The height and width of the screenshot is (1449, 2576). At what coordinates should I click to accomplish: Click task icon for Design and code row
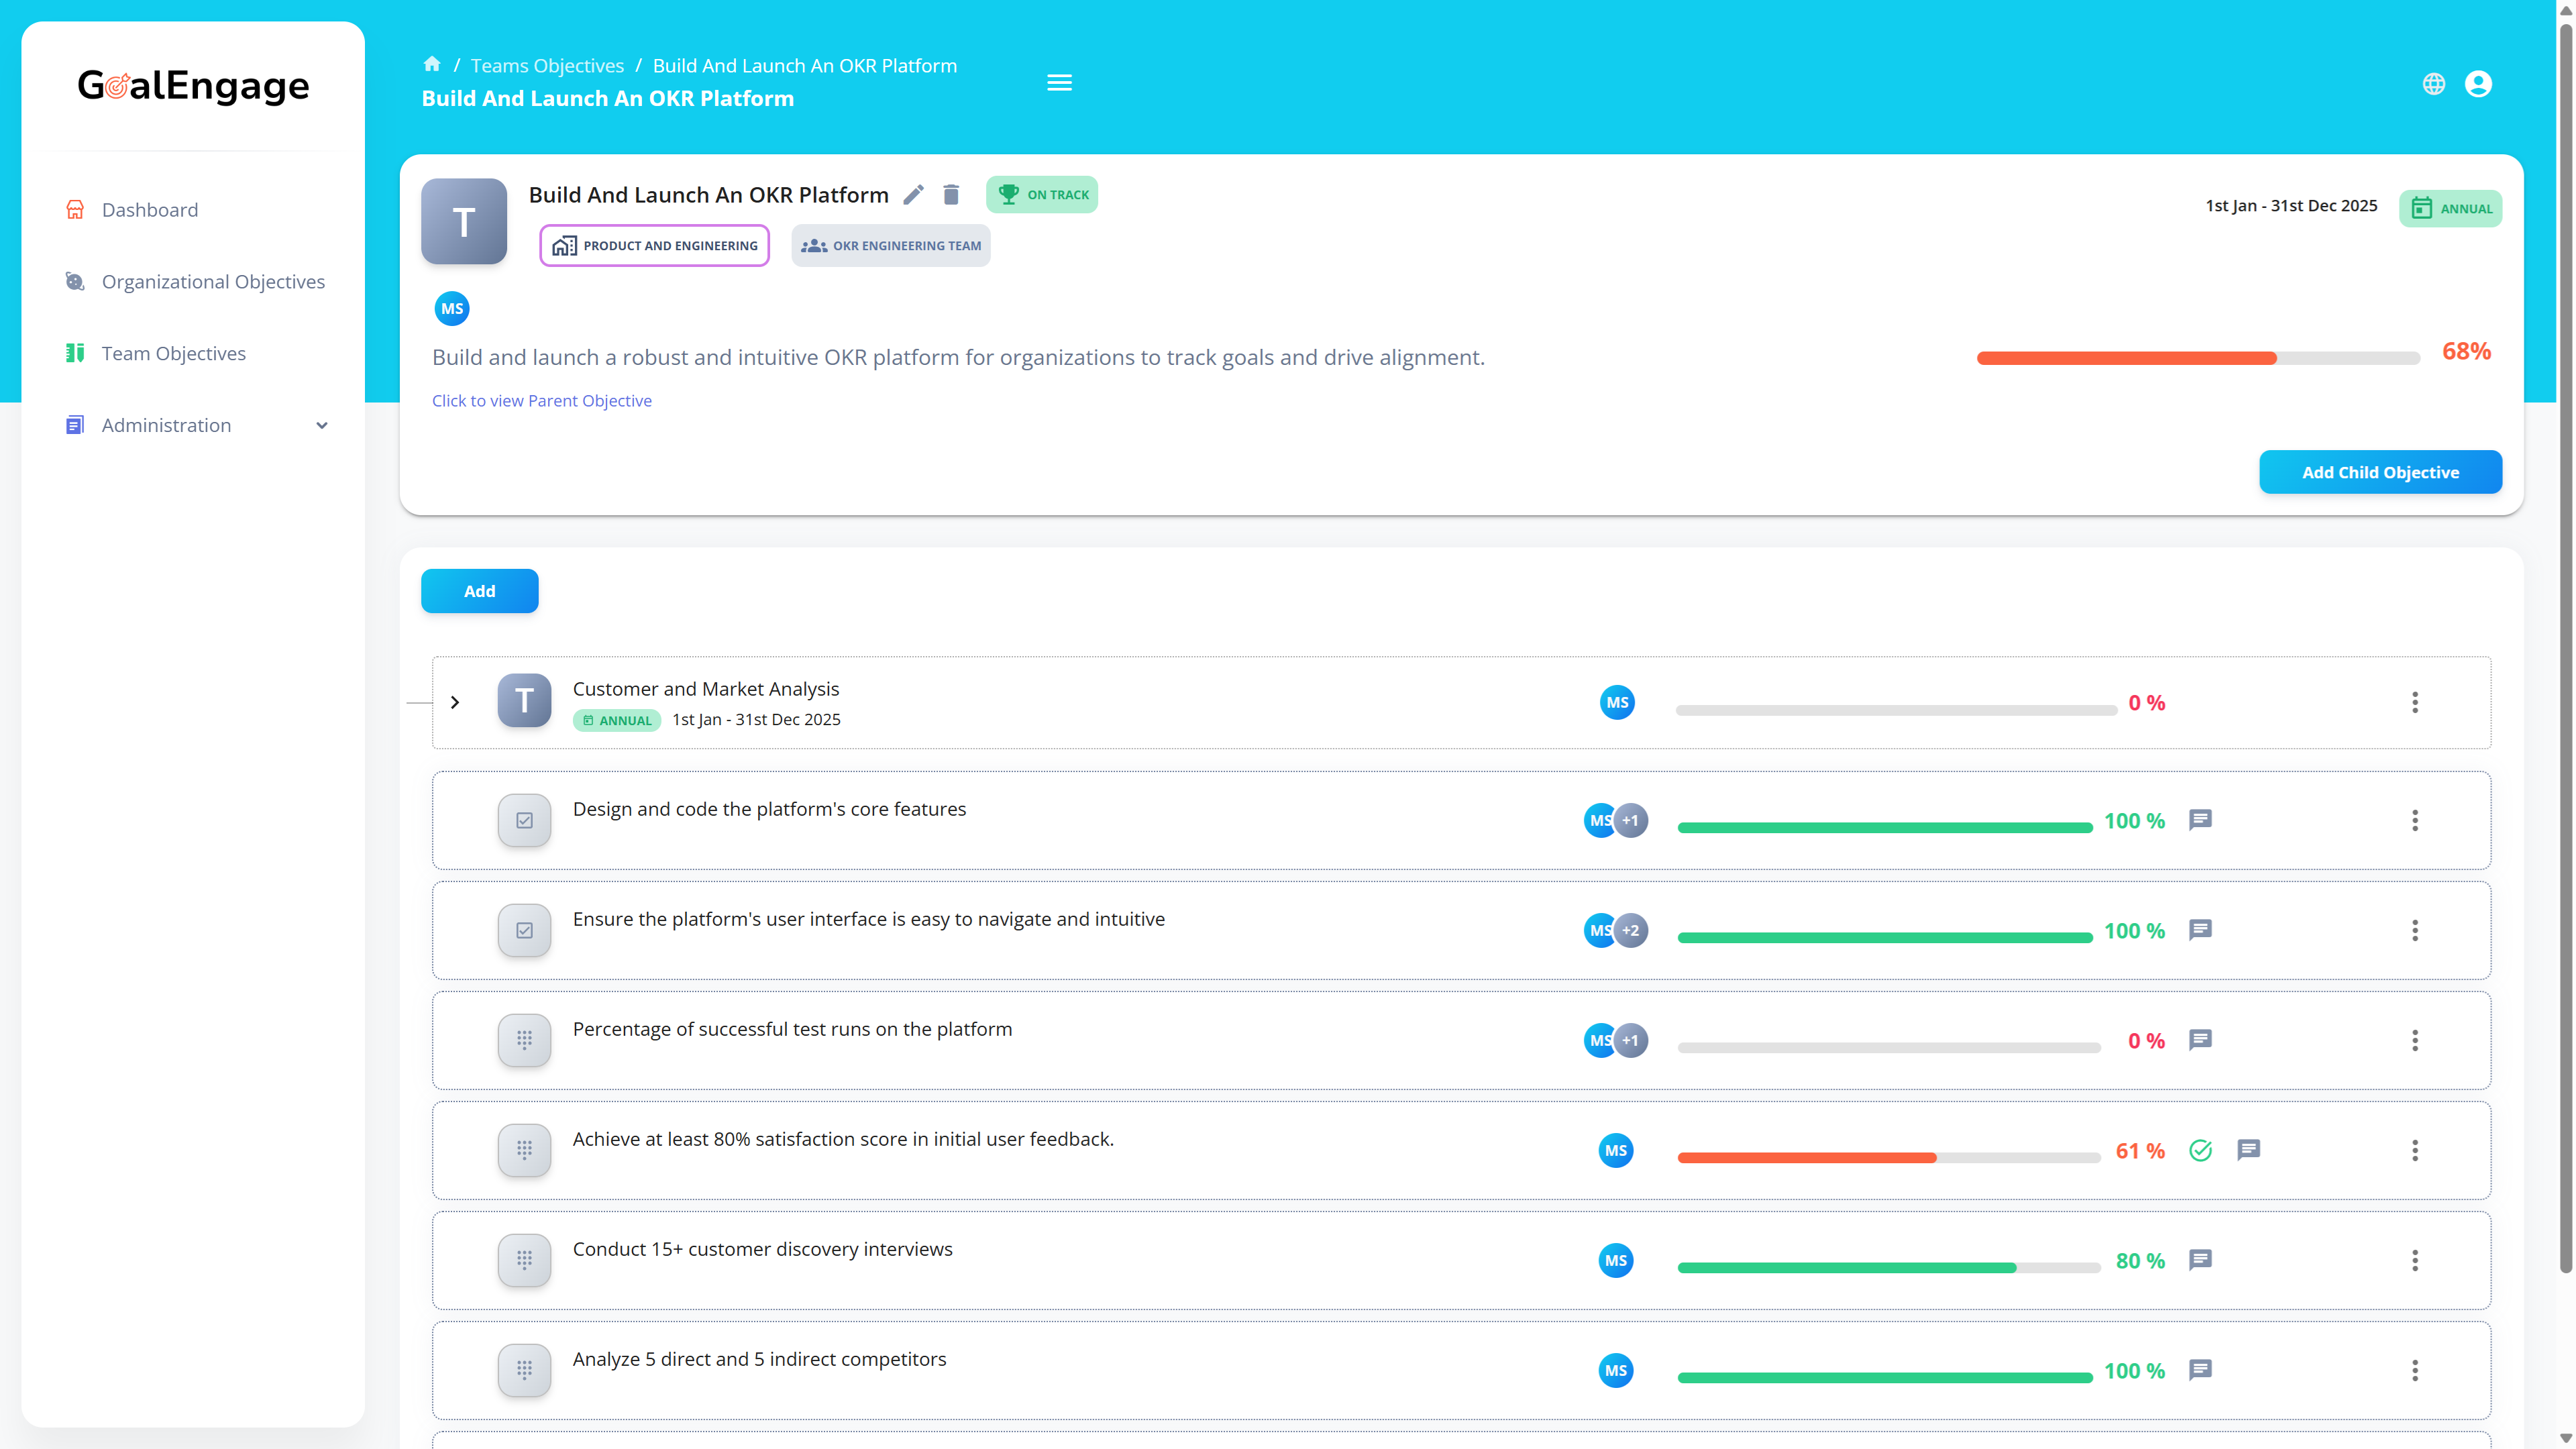click(524, 821)
